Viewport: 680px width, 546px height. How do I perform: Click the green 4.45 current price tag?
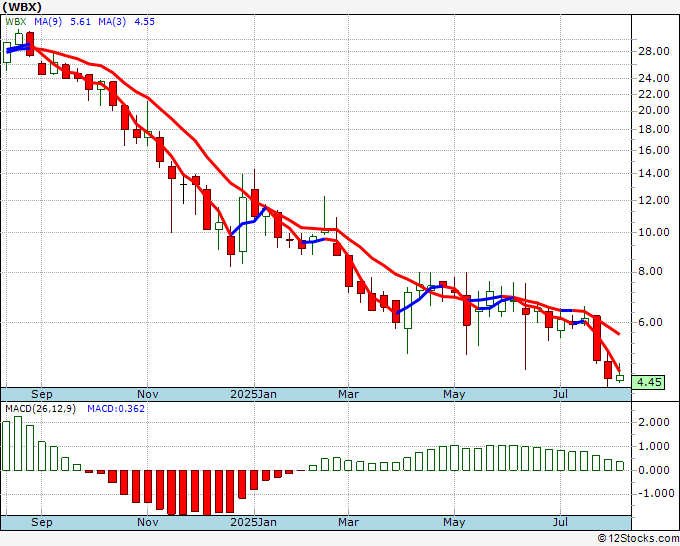(648, 382)
